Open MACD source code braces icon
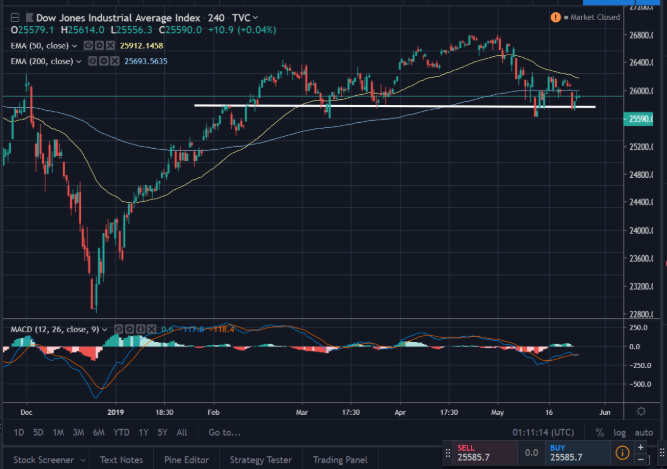Image resolution: width=667 pixels, height=469 pixels. 140,329
